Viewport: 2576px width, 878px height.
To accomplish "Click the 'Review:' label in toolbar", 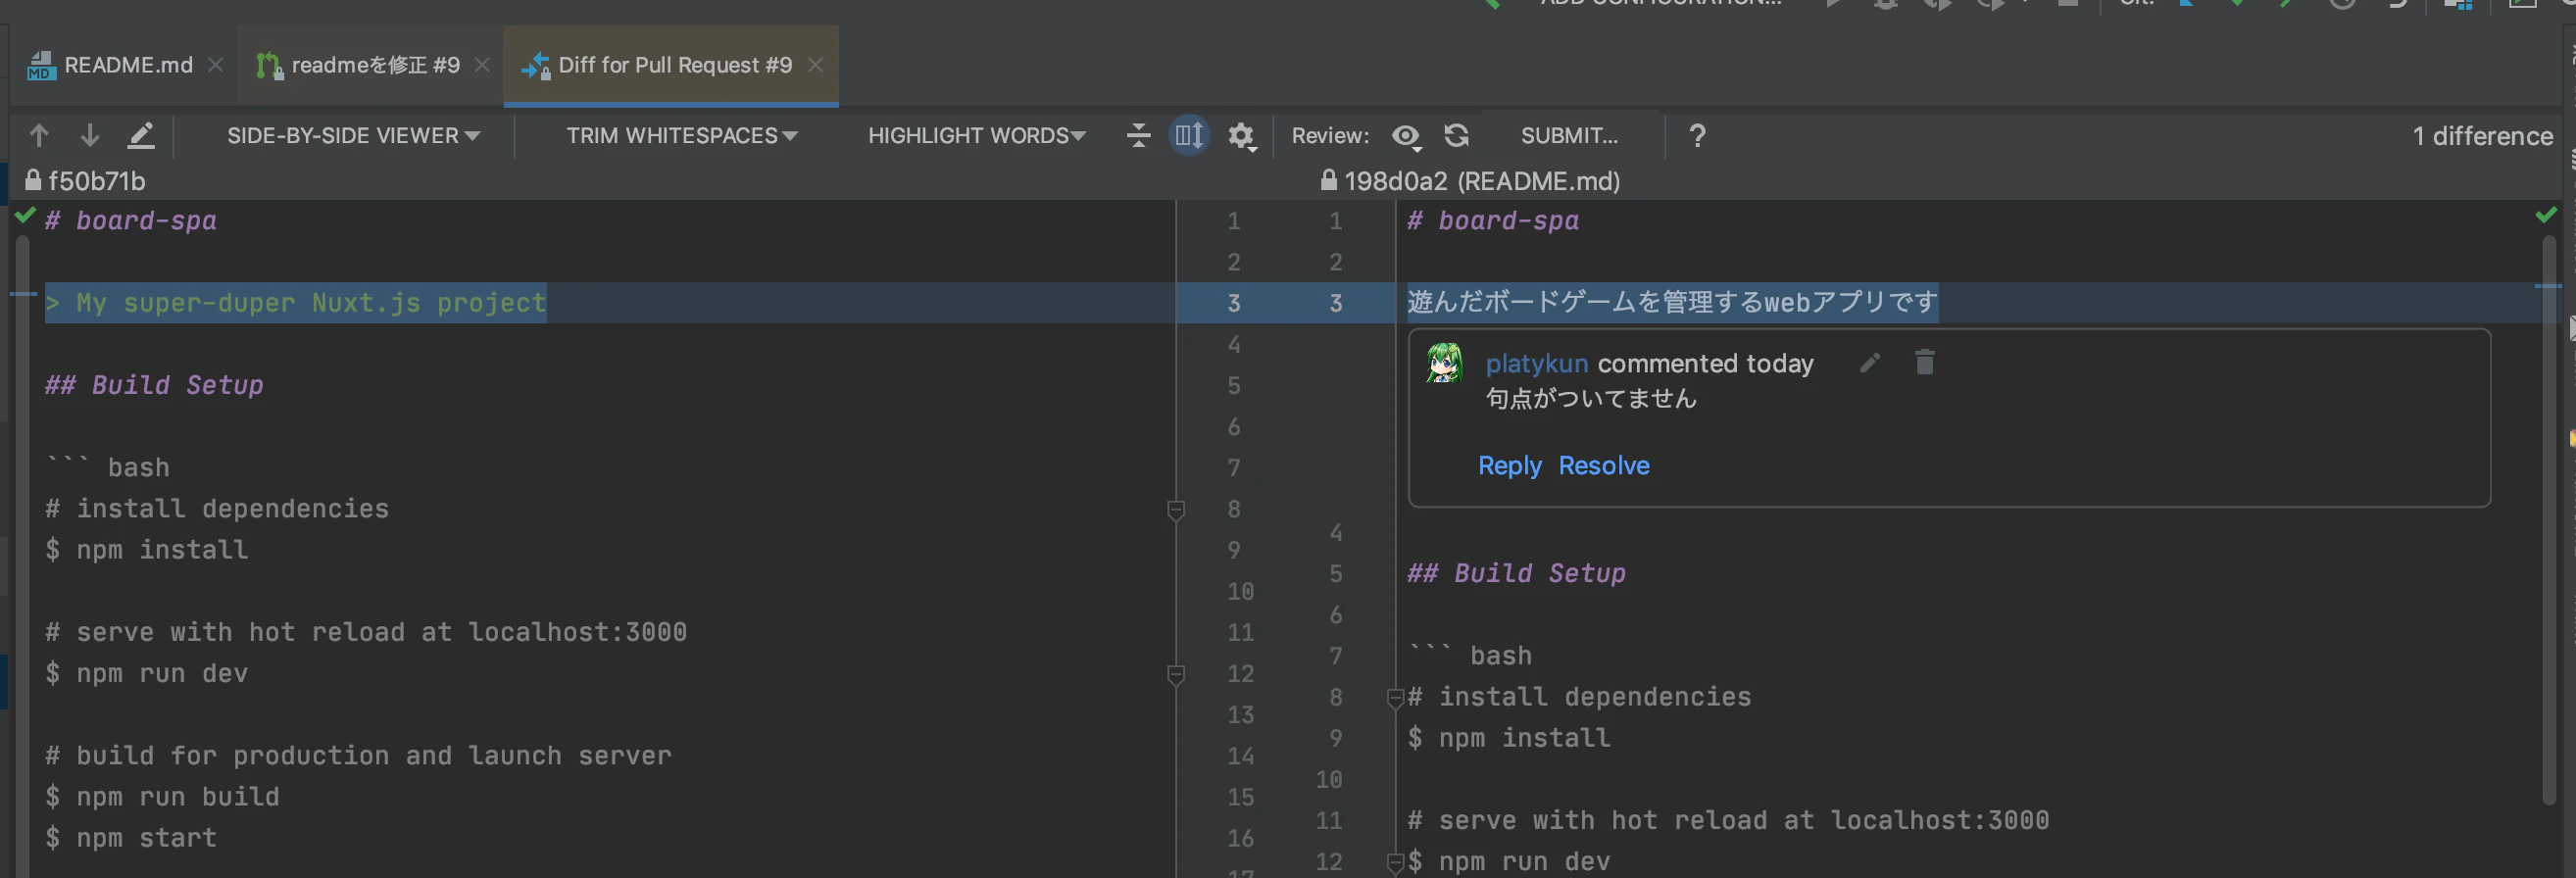I will pyautogui.click(x=1330, y=135).
